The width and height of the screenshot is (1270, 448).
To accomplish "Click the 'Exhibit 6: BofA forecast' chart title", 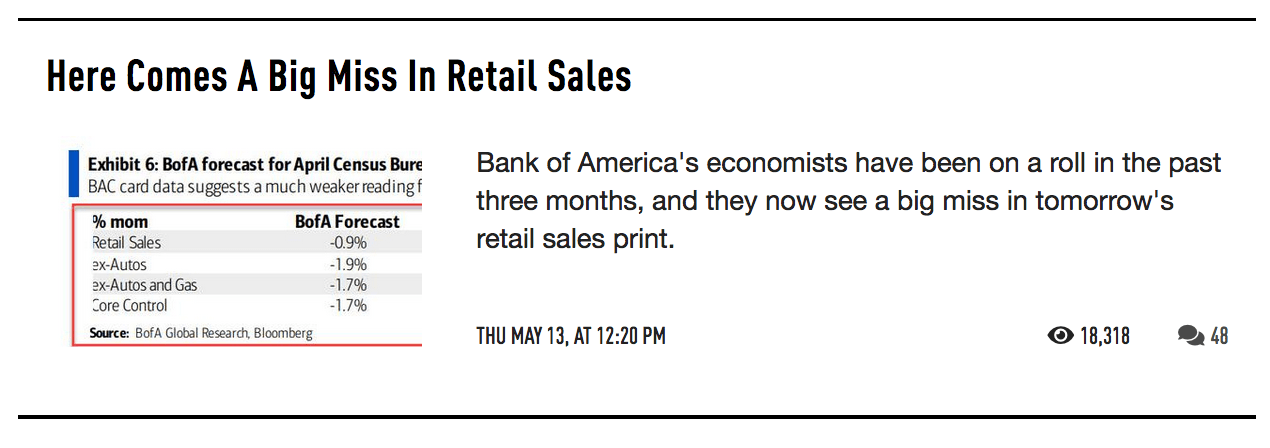I will click(x=255, y=163).
